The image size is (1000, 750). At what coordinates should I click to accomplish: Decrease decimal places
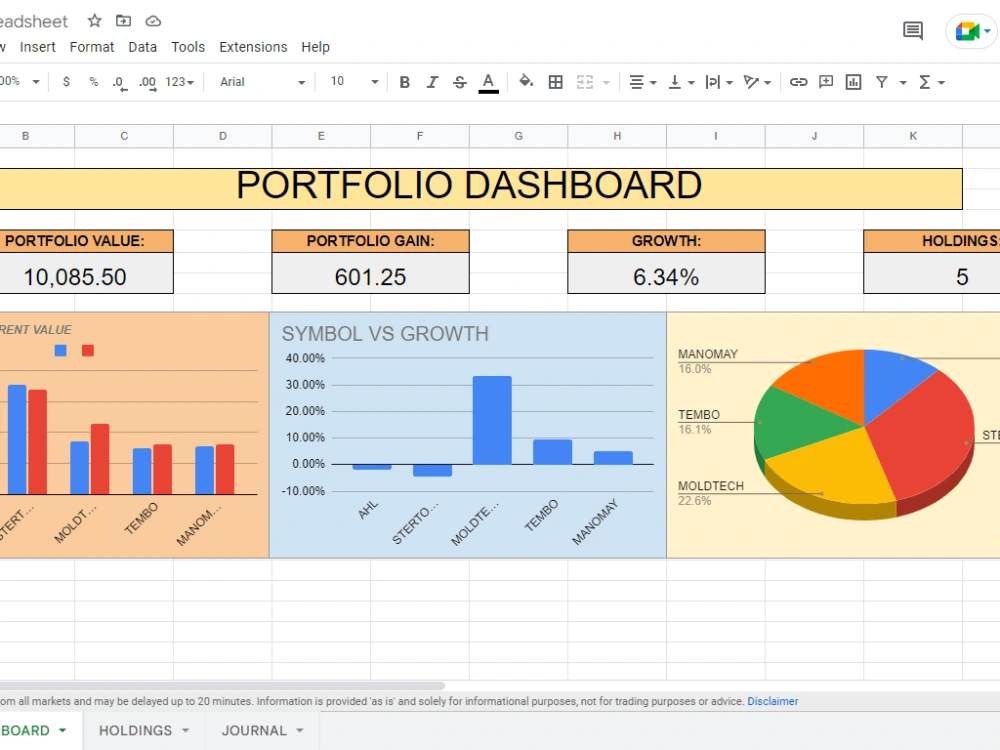pos(120,82)
